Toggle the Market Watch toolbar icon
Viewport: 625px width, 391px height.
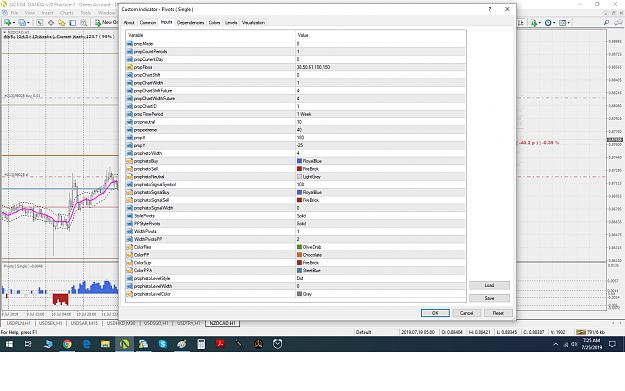39,23
